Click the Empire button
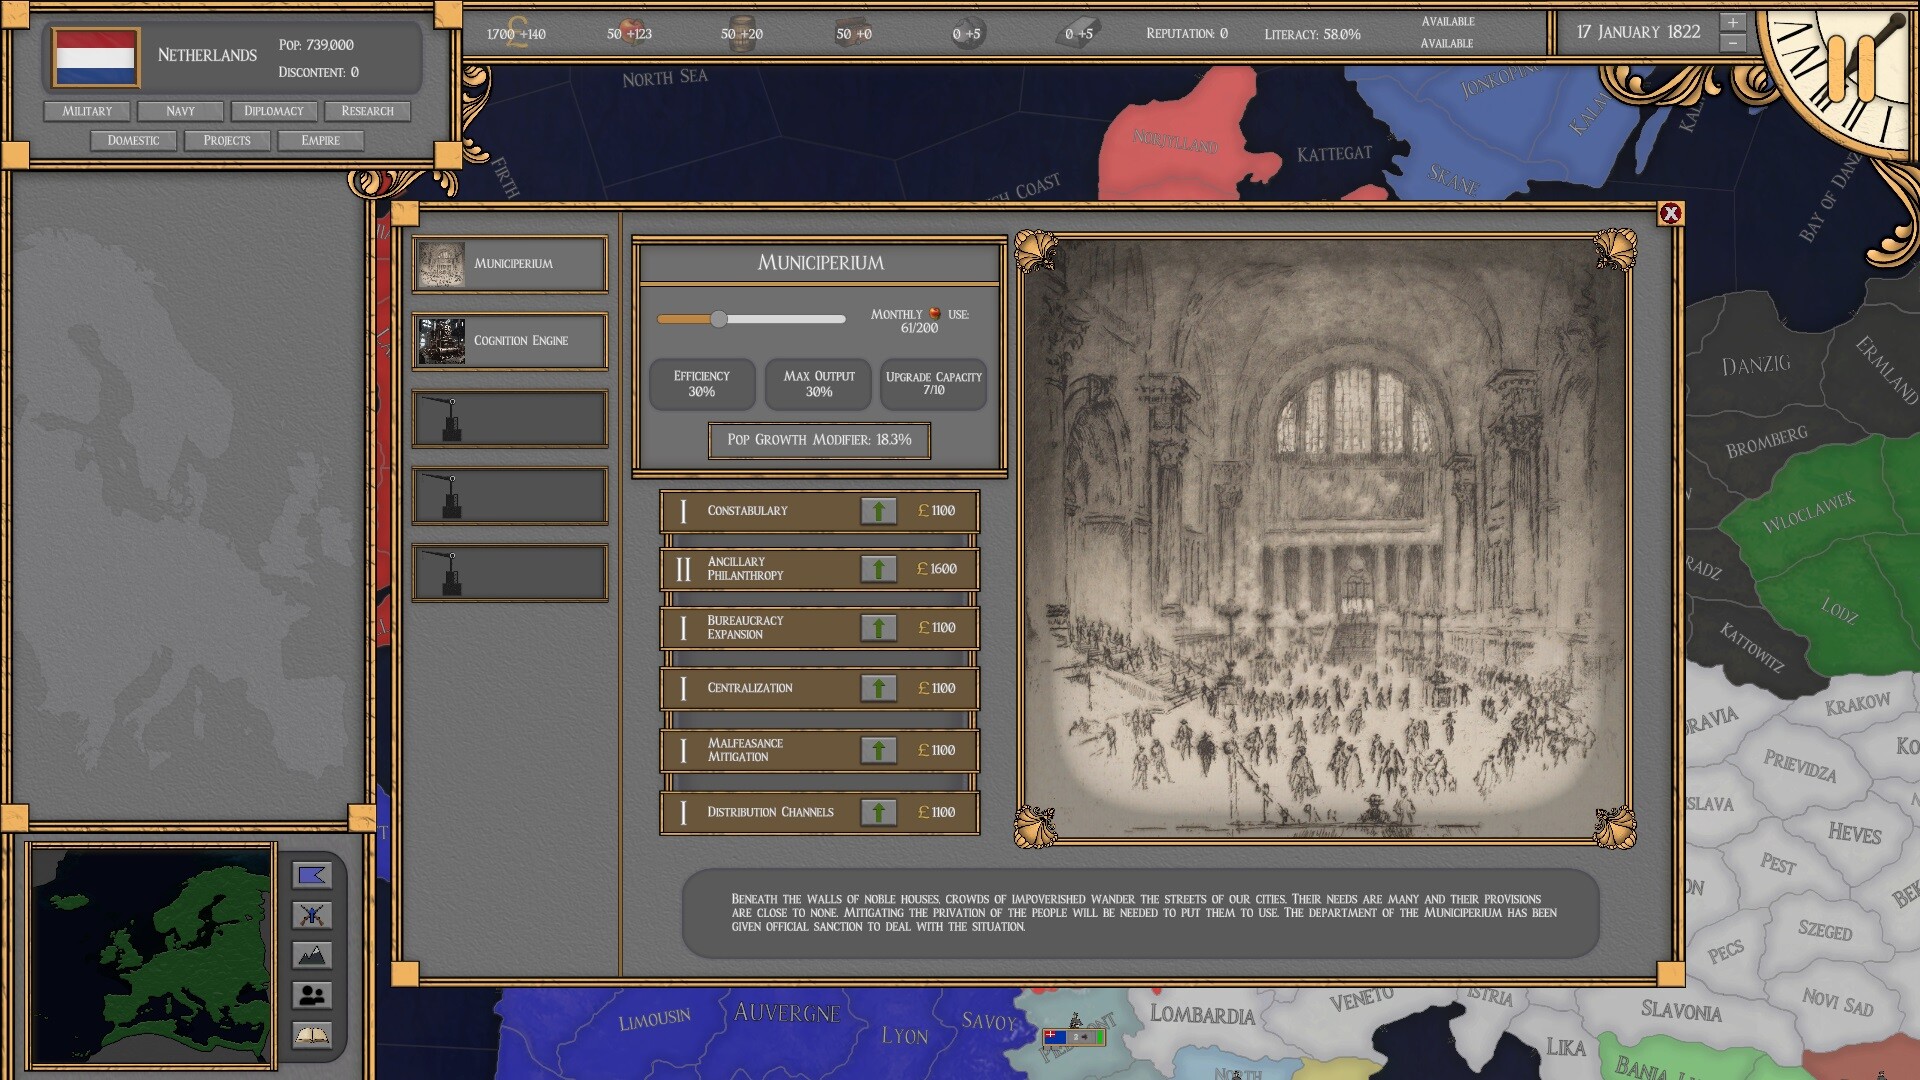This screenshot has width=1920, height=1080. coord(320,141)
